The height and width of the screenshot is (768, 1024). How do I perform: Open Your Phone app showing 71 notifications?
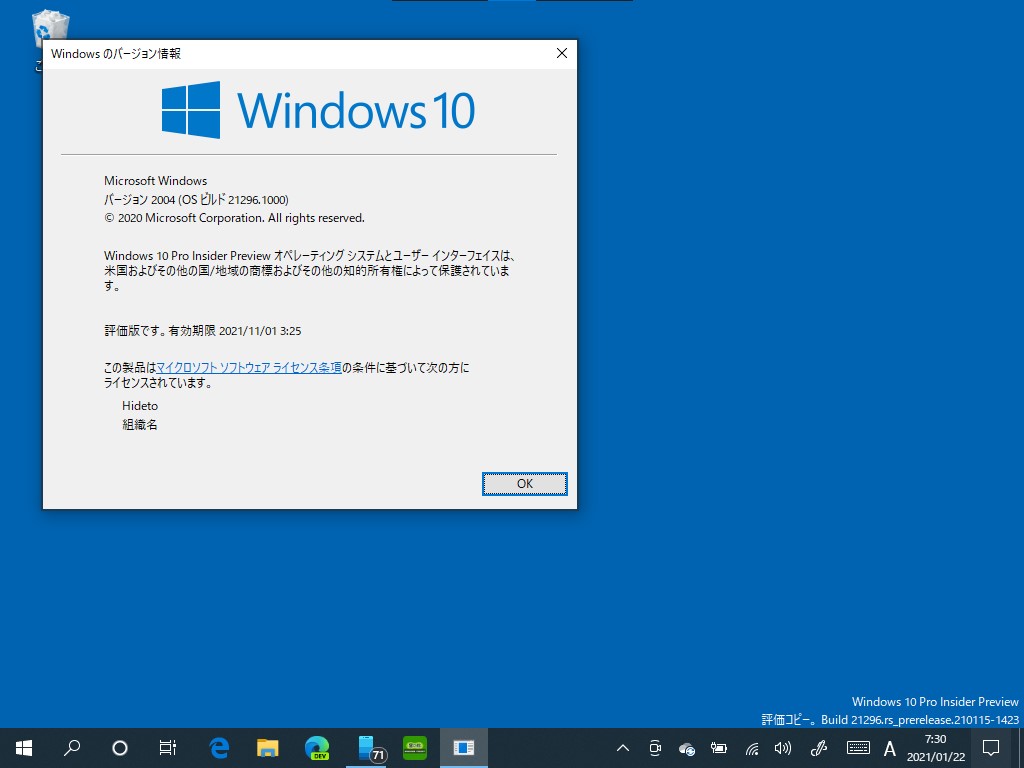tap(366, 747)
